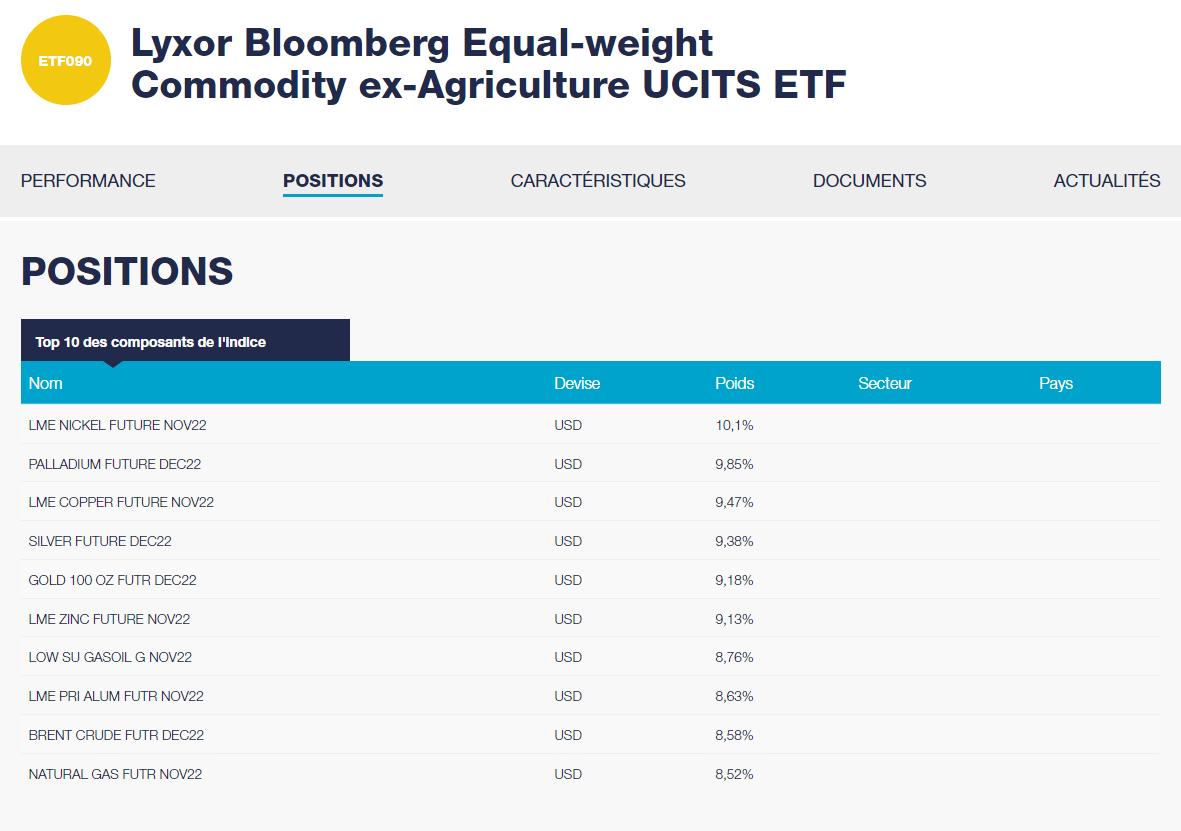
Task: Choose GOLD 100 OZ FUTR DEC22
Action: [112, 580]
